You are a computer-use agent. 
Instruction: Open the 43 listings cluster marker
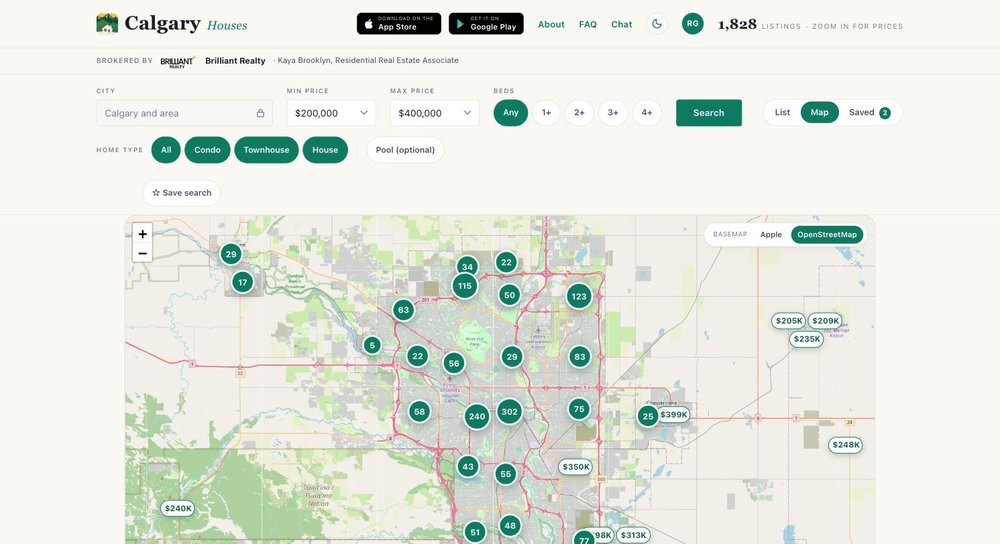[x=468, y=467]
